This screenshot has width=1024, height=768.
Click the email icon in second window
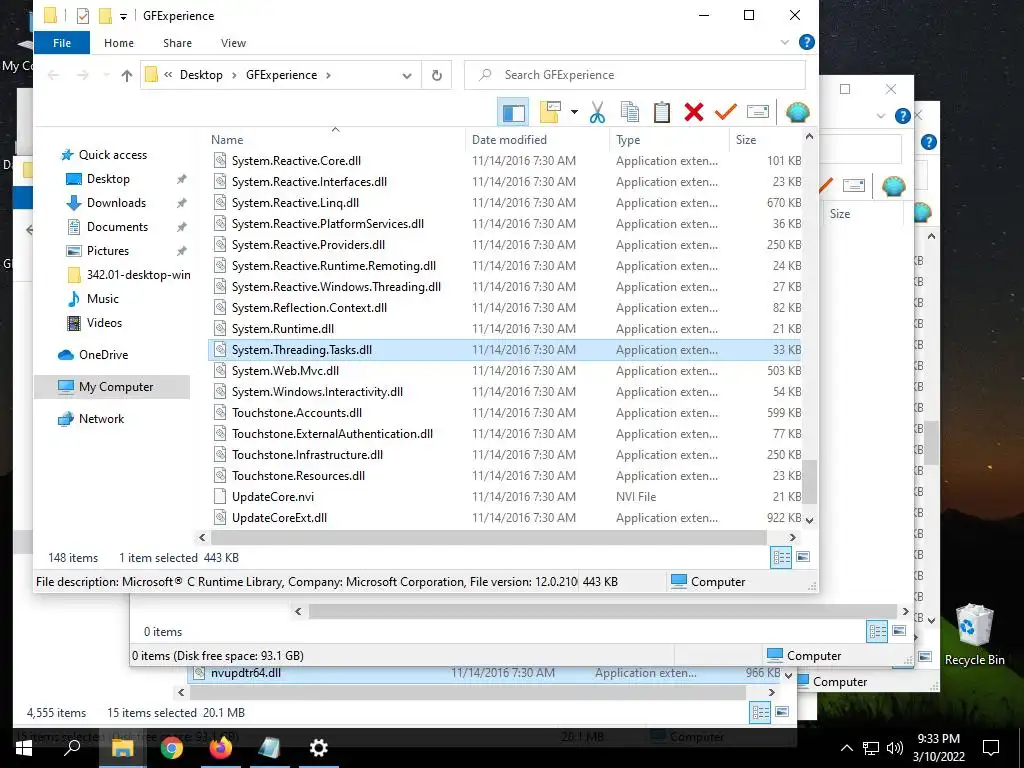[854, 186]
